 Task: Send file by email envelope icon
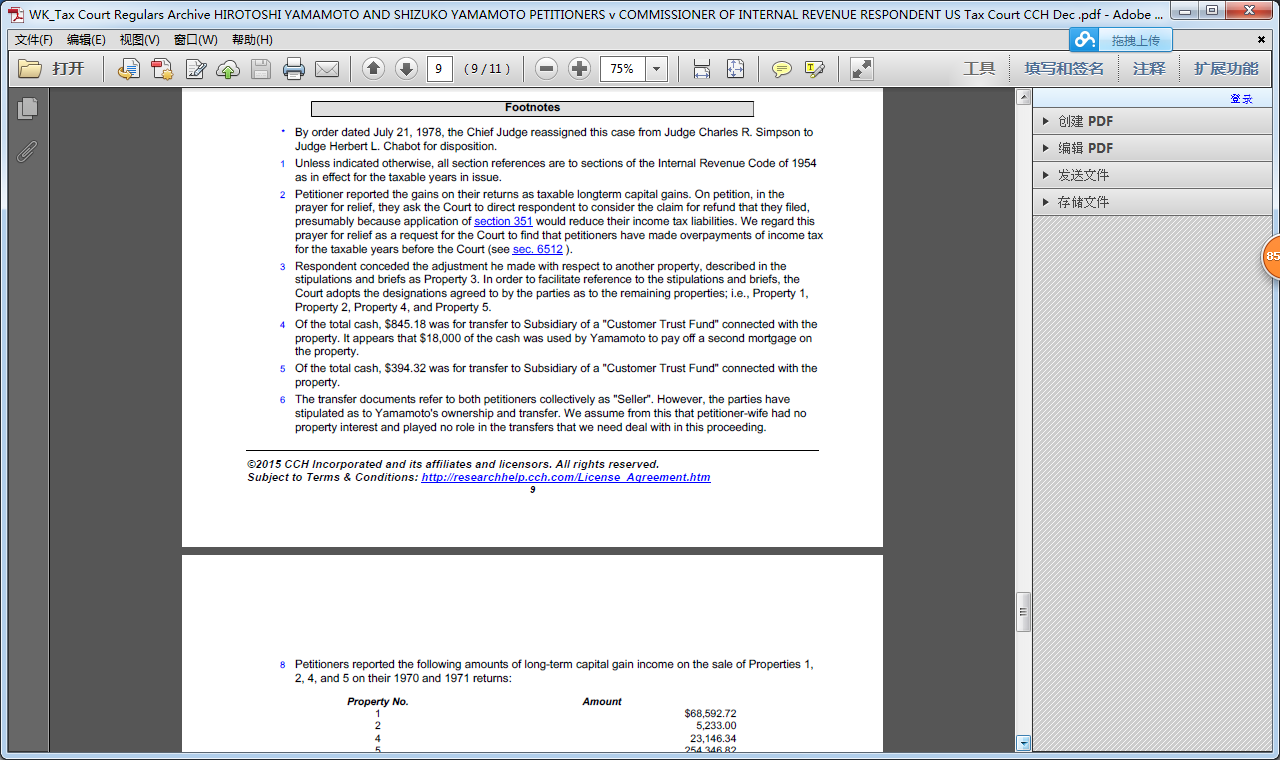[327, 69]
